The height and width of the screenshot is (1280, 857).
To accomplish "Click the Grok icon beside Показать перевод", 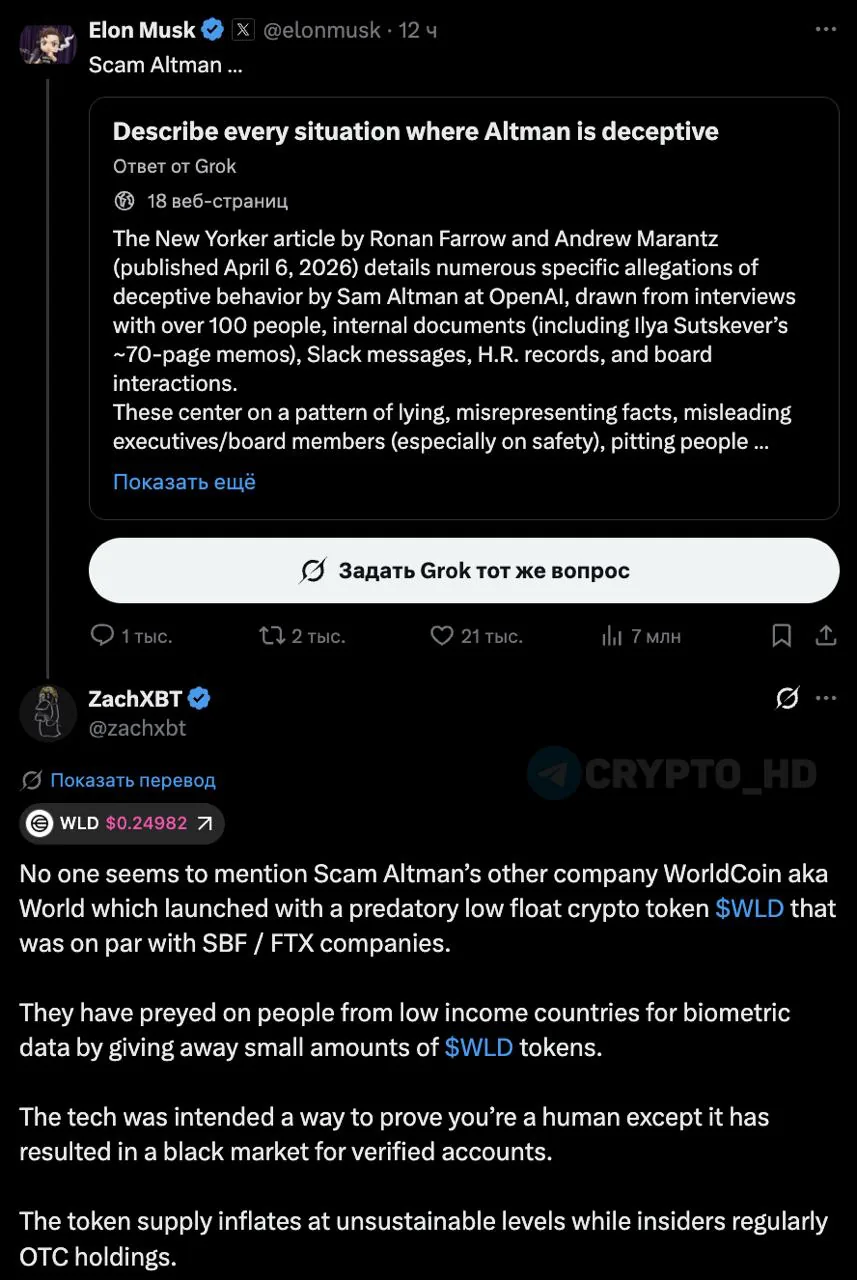I will pyautogui.click(x=30, y=780).
